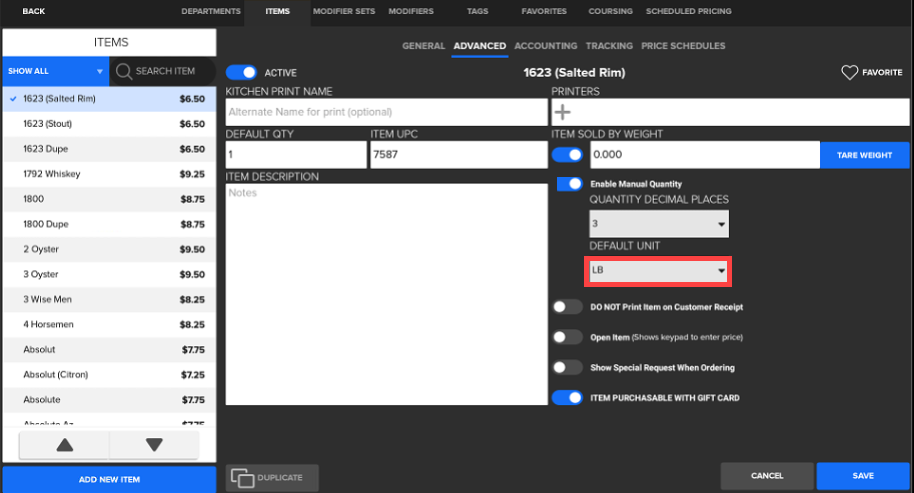Enable DO NOT Print Item on Receipt
This screenshot has height=493, width=914.
tap(568, 307)
